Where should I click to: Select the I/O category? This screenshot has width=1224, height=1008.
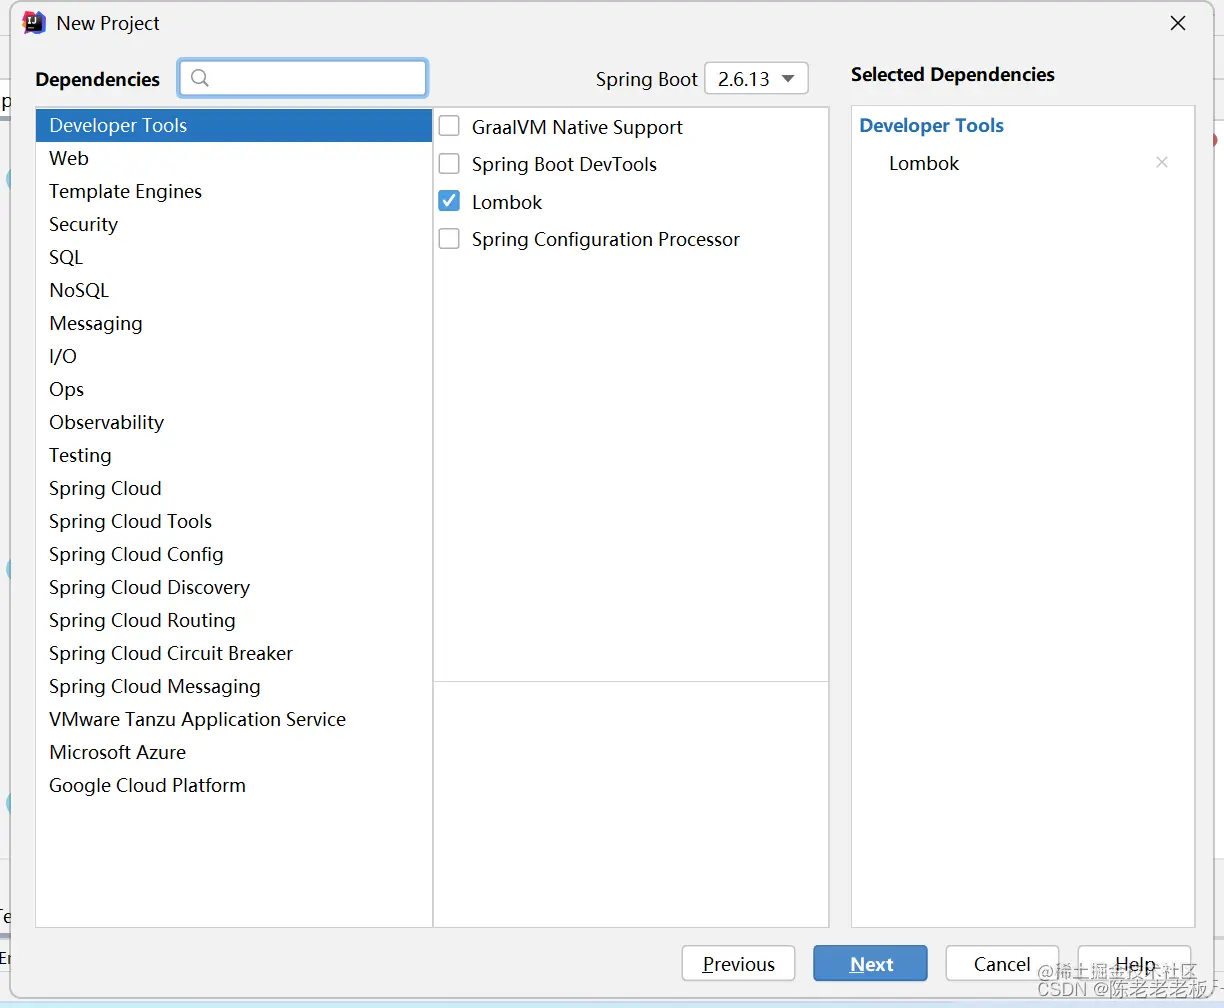[x=234, y=356]
